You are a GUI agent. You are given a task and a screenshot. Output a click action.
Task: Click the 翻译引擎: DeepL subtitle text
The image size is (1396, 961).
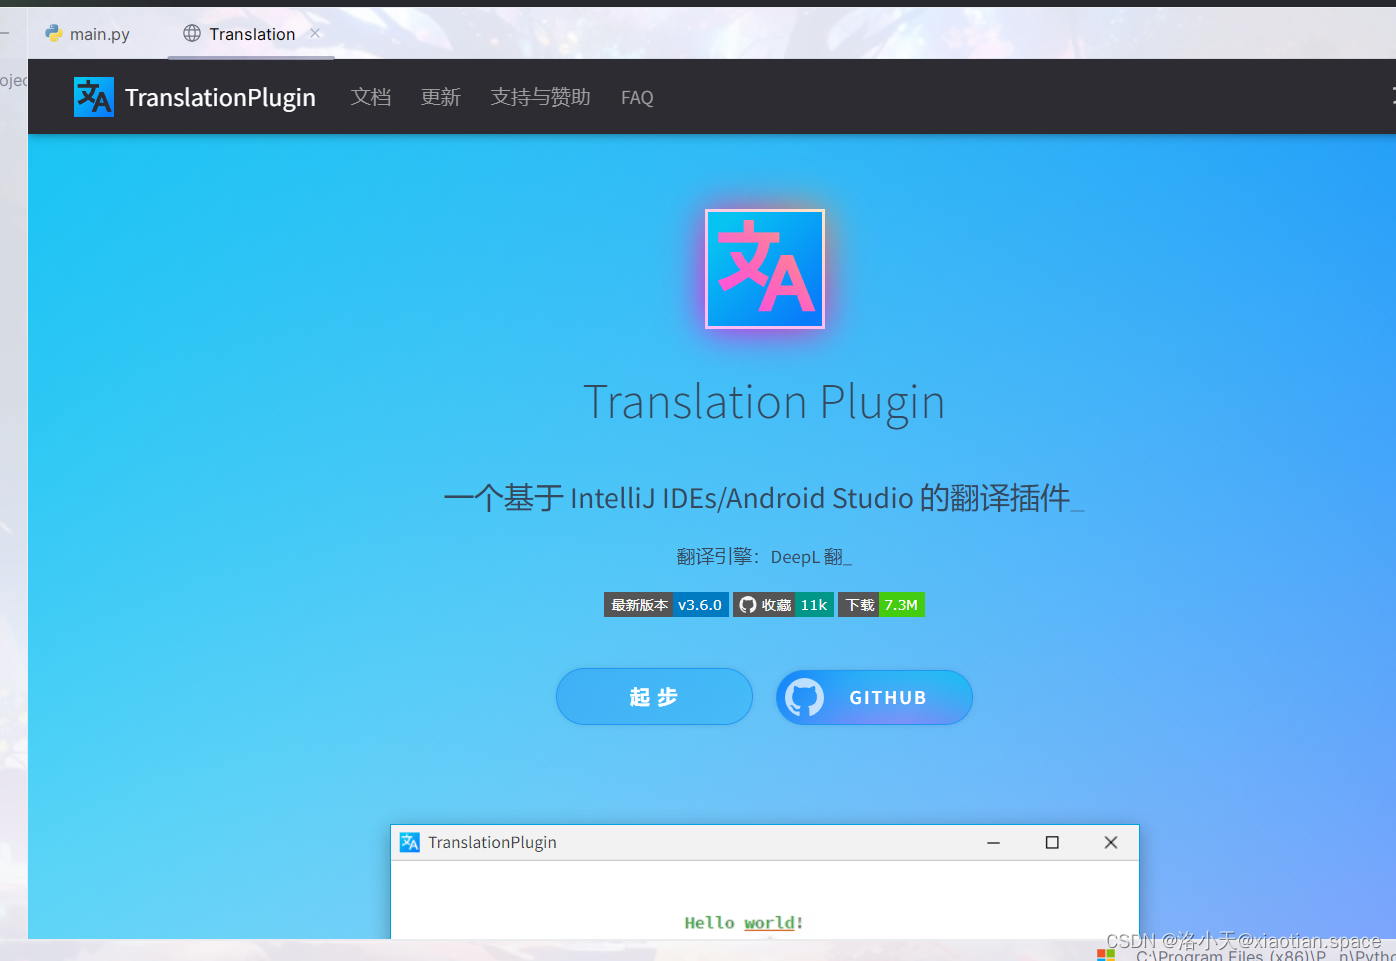pyautogui.click(x=764, y=557)
